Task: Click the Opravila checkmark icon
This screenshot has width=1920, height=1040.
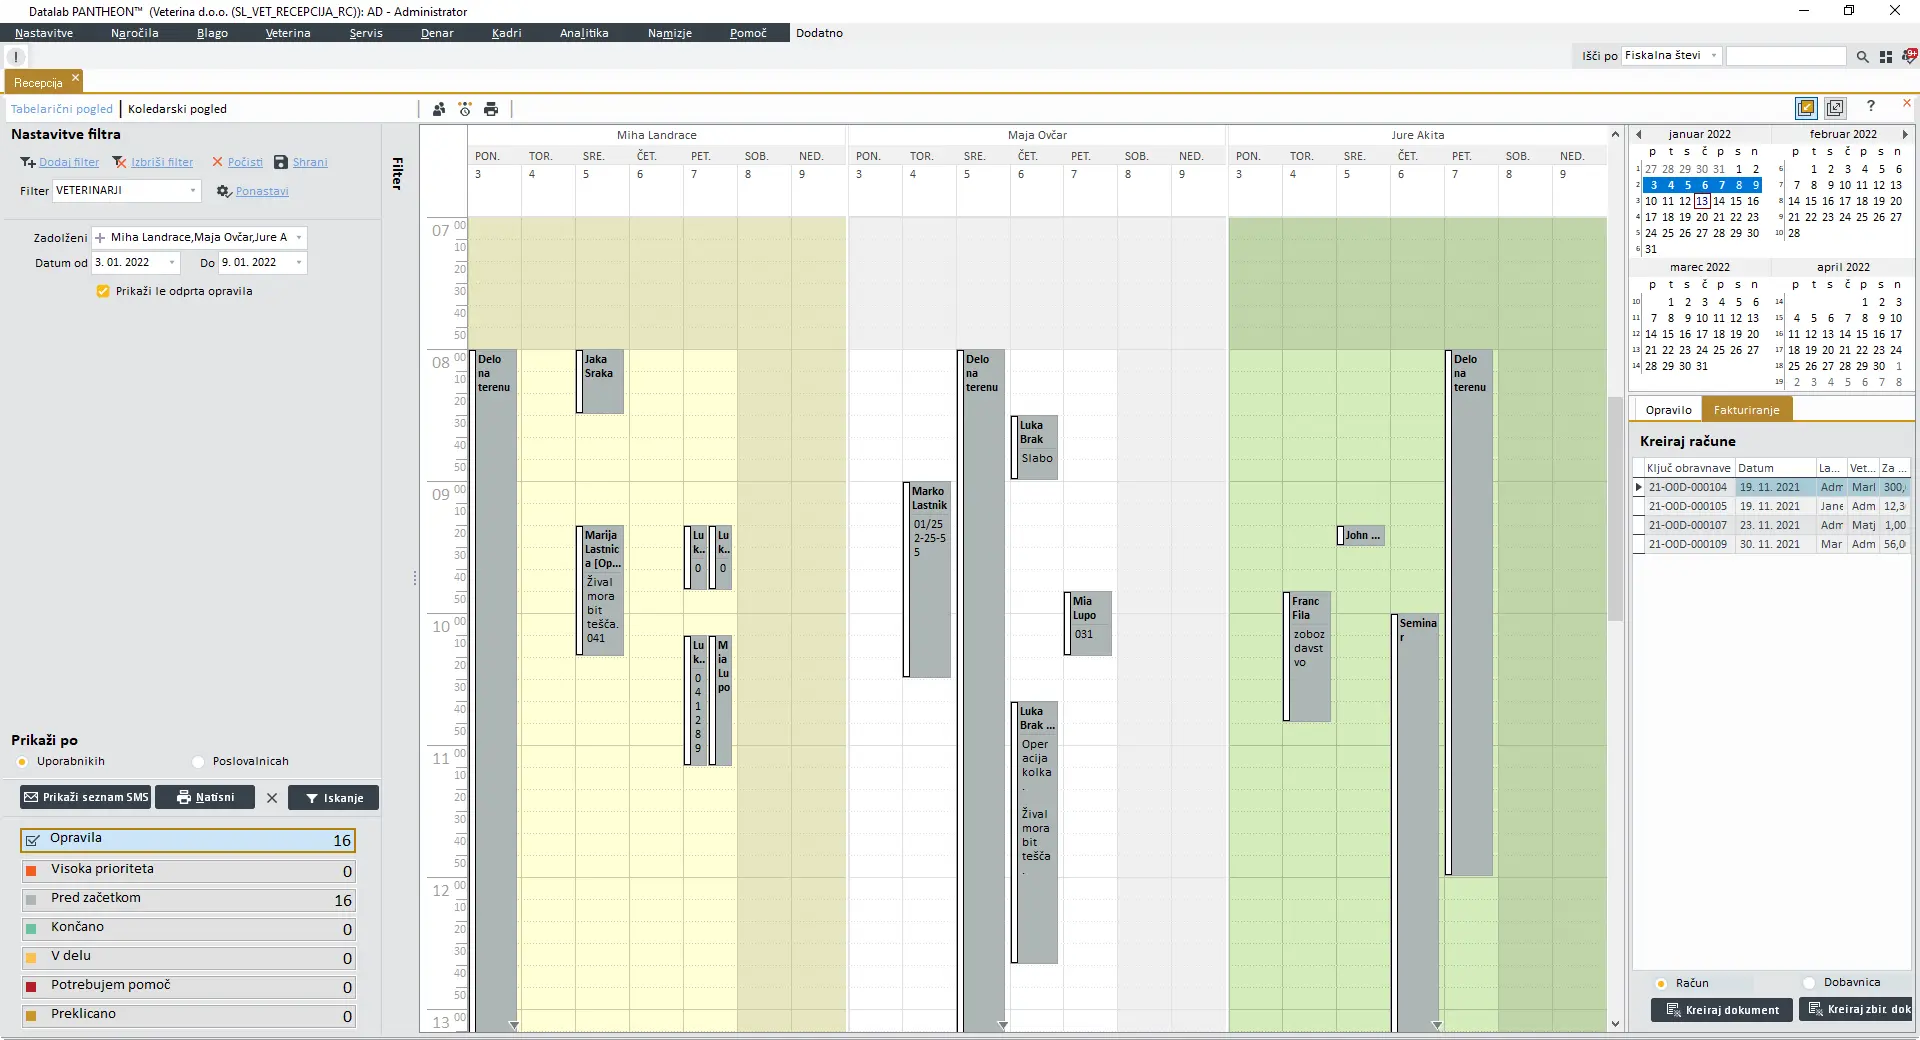Action: point(33,840)
